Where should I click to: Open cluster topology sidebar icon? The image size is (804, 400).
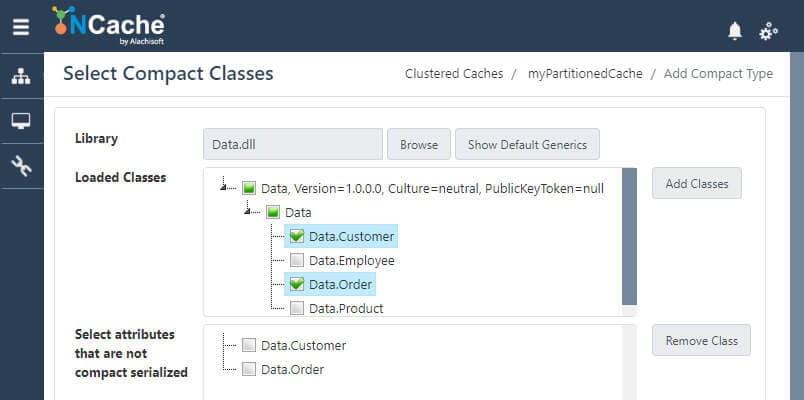(21, 76)
